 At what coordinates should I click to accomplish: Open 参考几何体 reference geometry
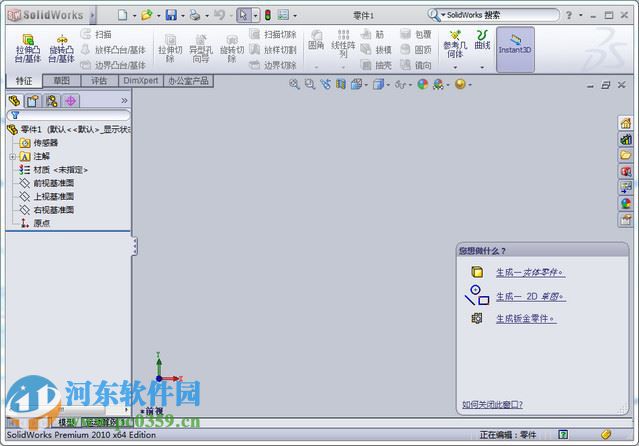pyautogui.click(x=455, y=44)
